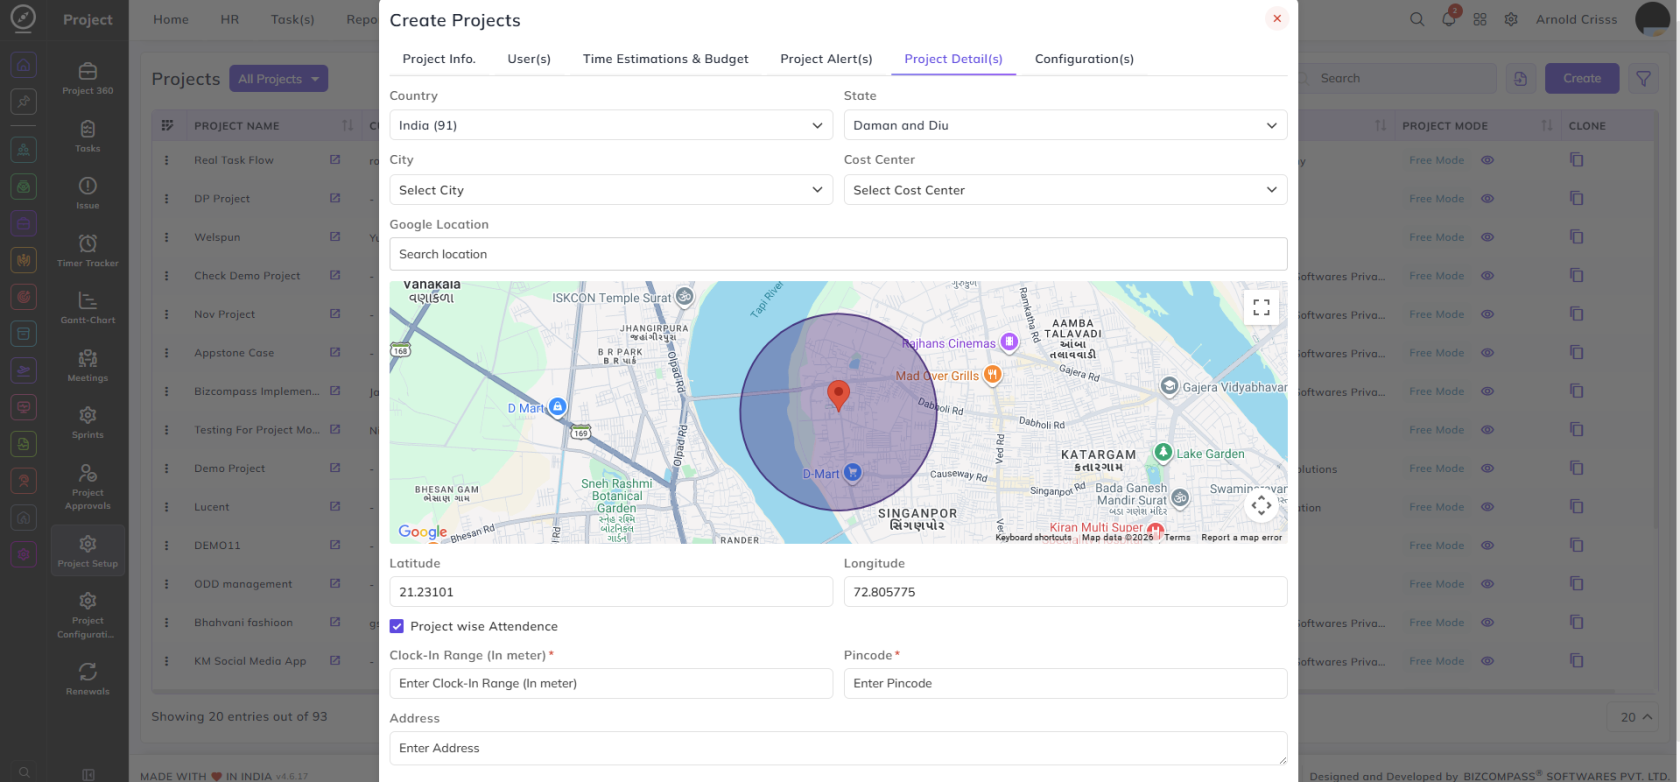Switch to Configuration(s) tab
This screenshot has width=1680, height=782.
[x=1084, y=59]
